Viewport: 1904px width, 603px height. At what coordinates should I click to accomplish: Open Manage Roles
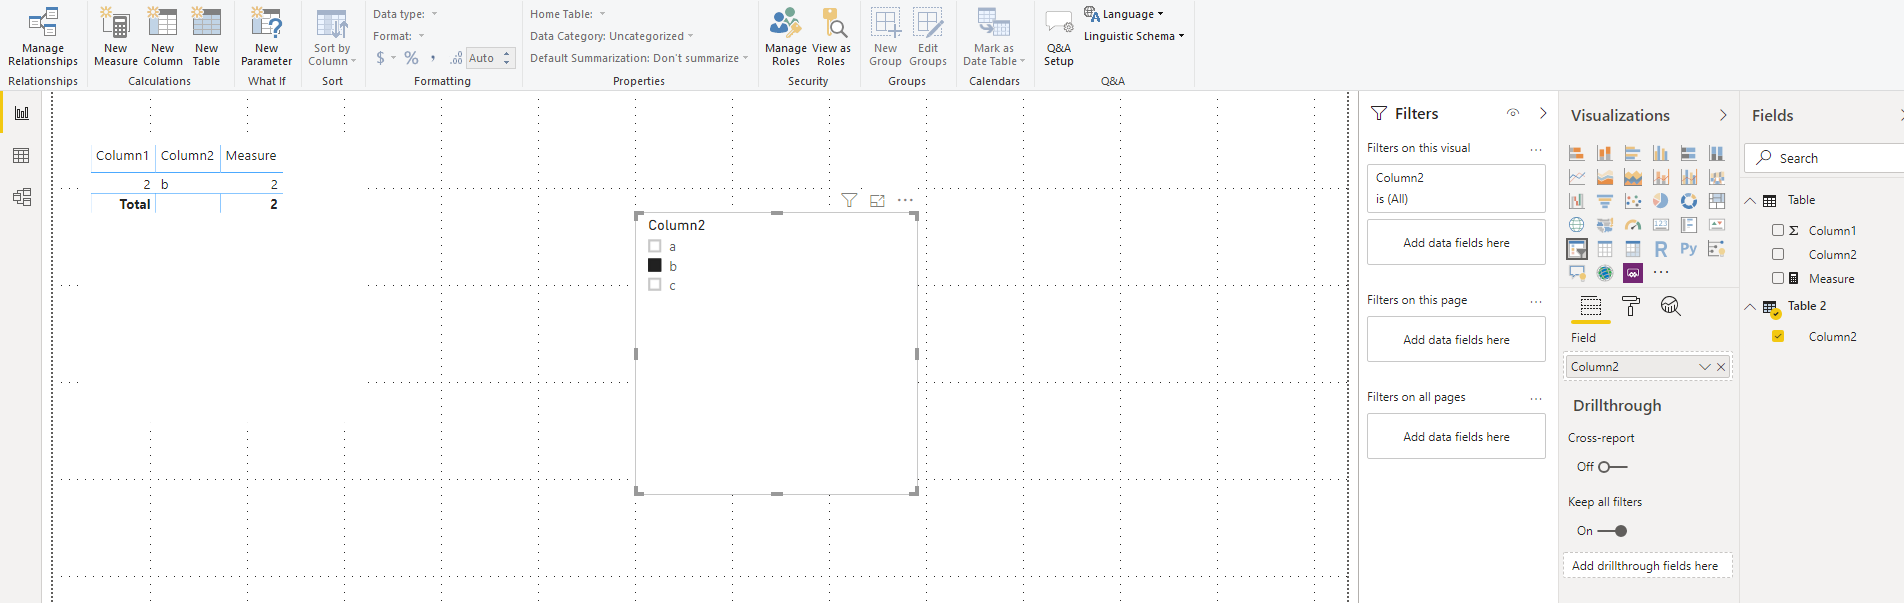click(x=786, y=37)
